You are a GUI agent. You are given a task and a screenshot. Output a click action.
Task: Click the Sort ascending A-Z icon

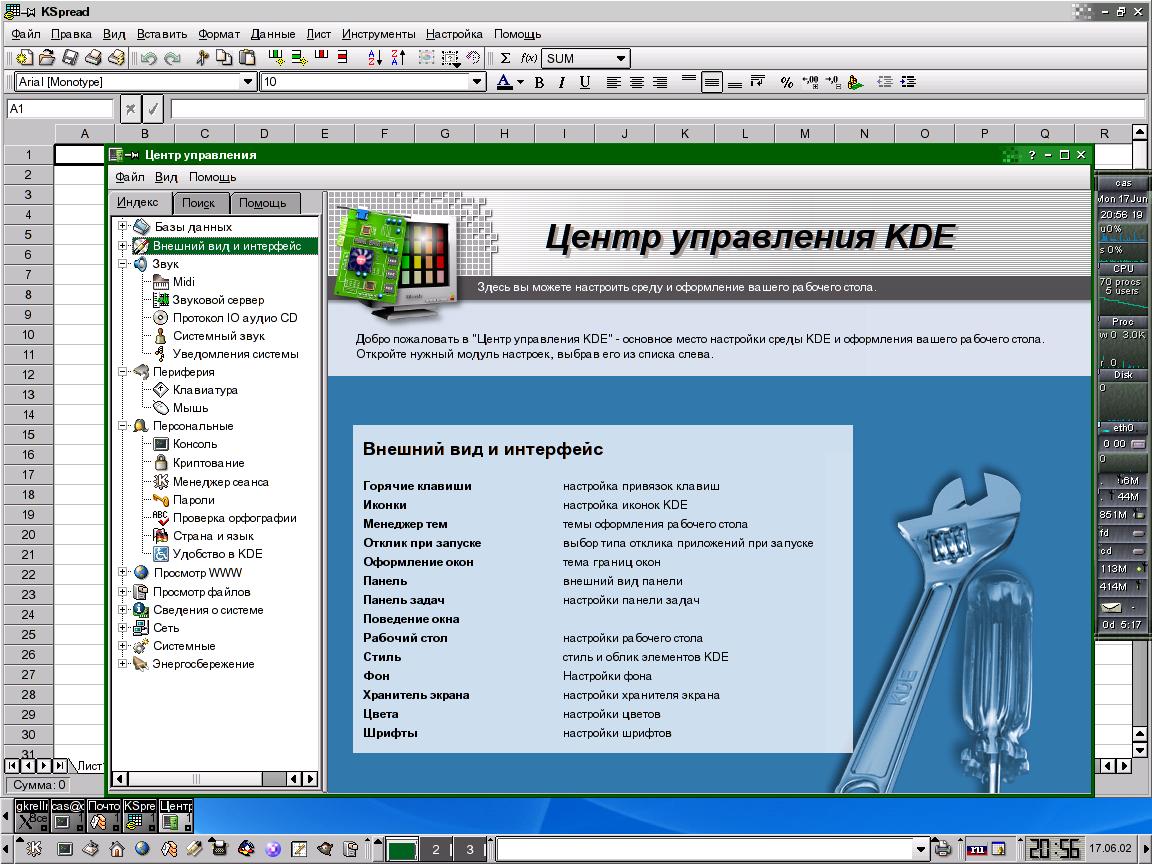375,58
